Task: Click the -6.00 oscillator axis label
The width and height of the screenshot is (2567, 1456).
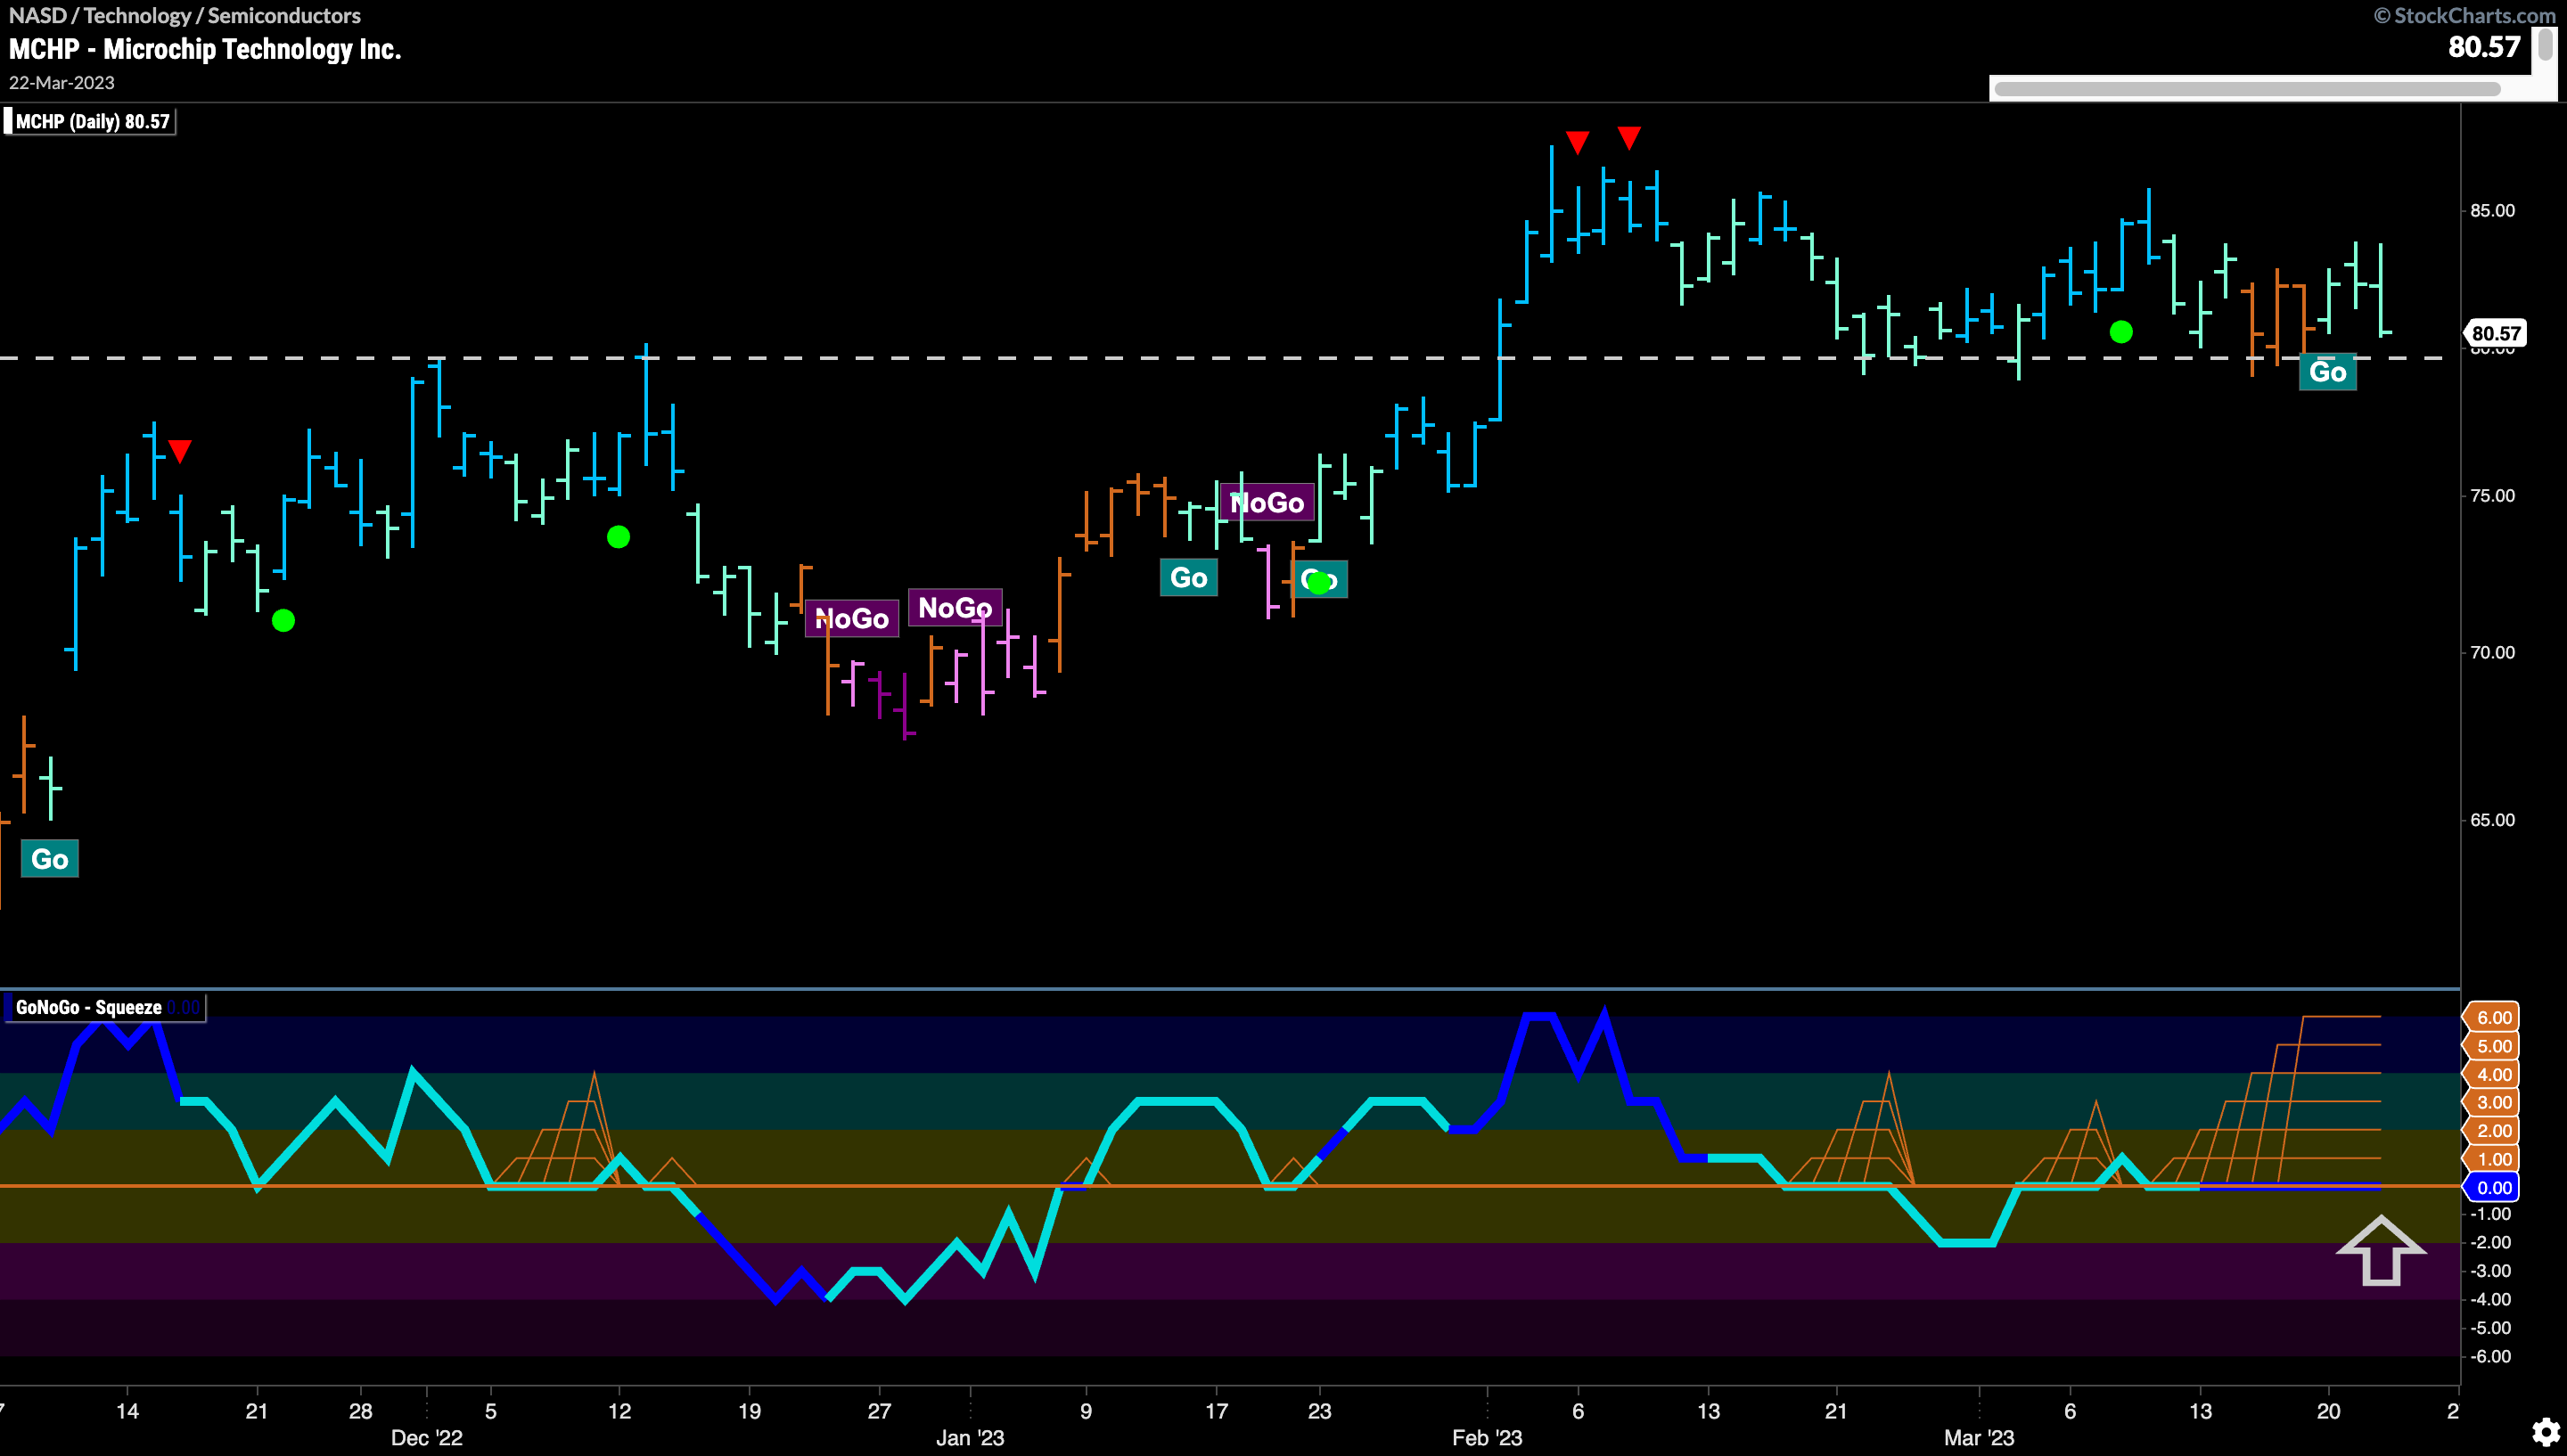Action: coord(2491,1357)
